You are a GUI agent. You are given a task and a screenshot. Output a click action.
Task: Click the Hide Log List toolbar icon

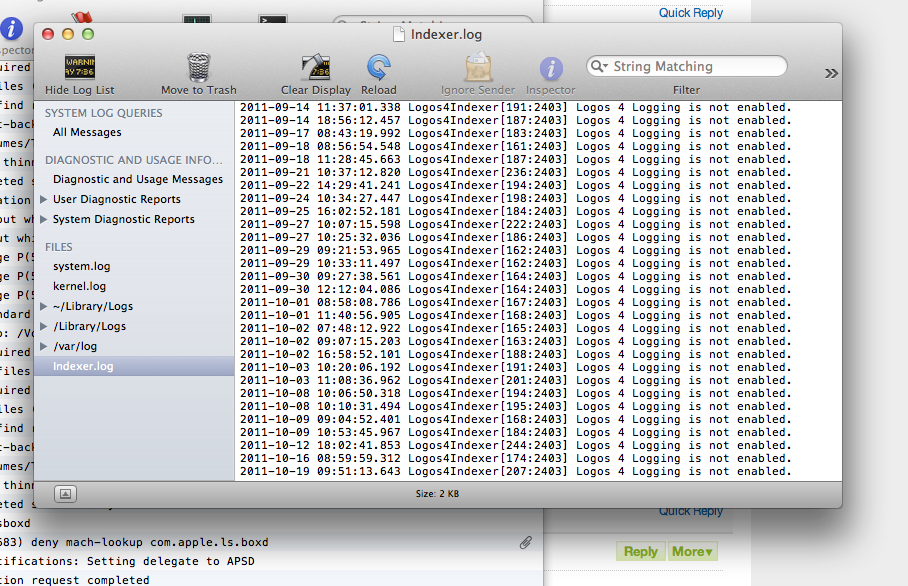click(80, 67)
